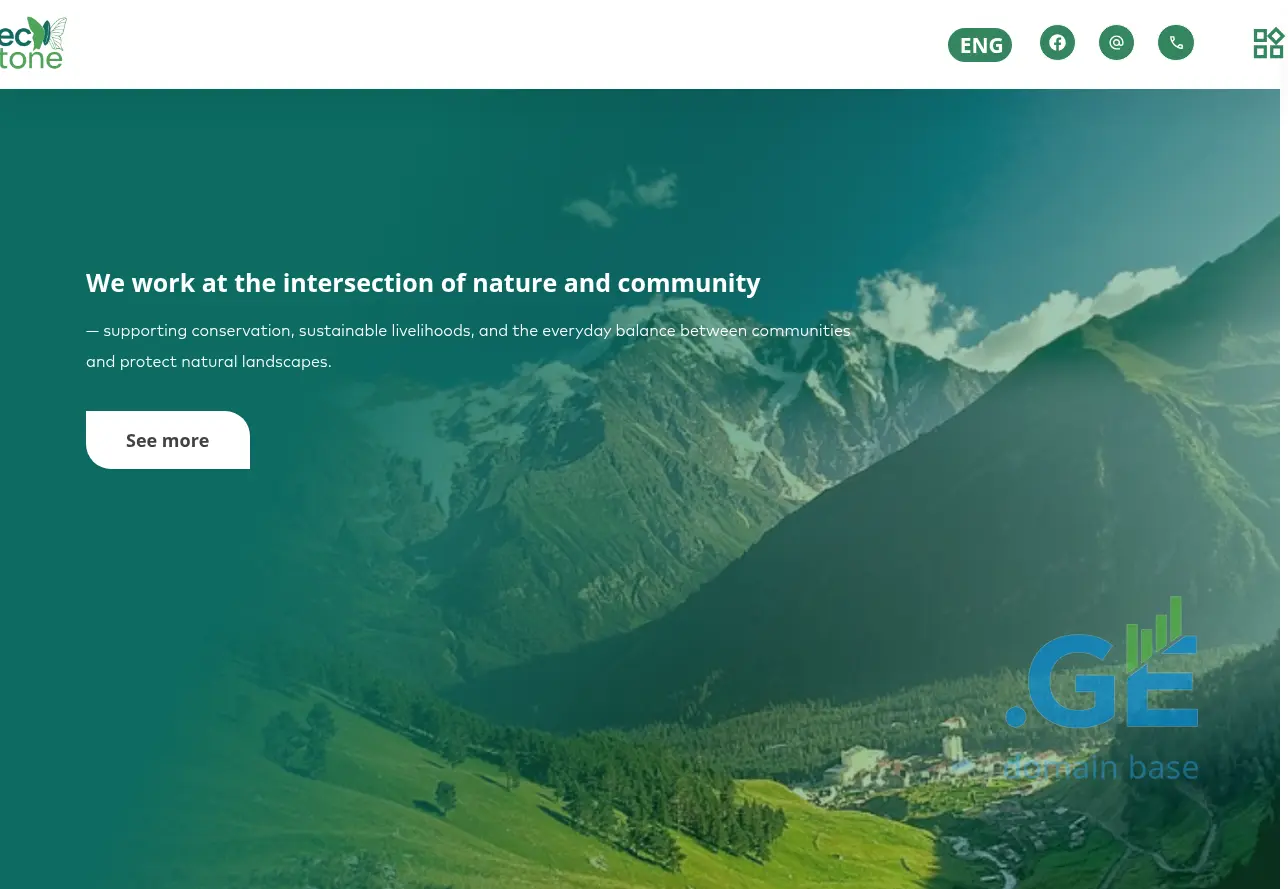Click the email @ contact icon
This screenshot has width=1288, height=889.
1116,43
